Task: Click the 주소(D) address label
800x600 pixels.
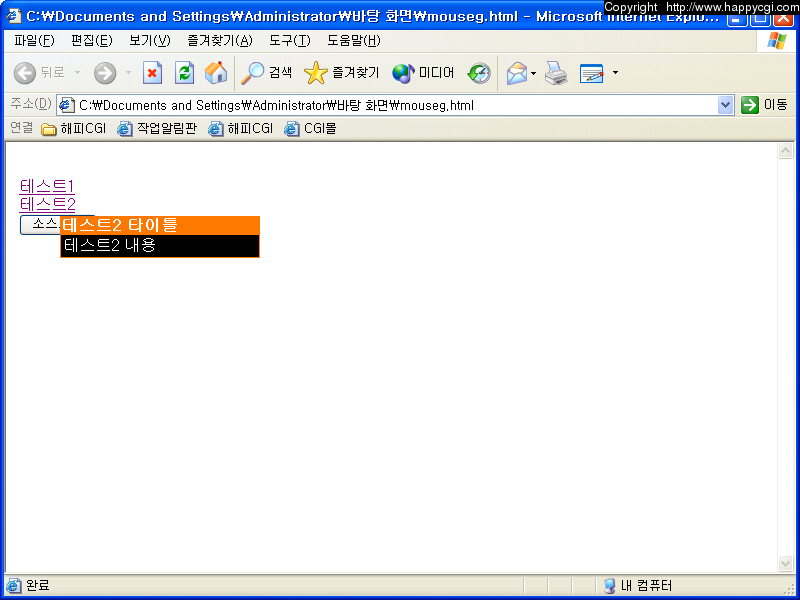Action: [31, 105]
